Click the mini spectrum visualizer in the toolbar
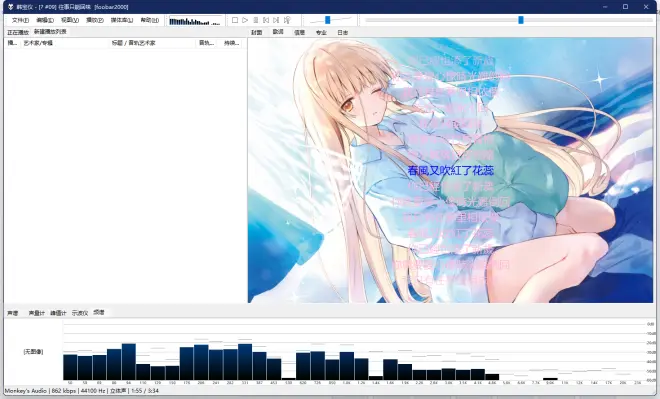 click(x=195, y=21)
